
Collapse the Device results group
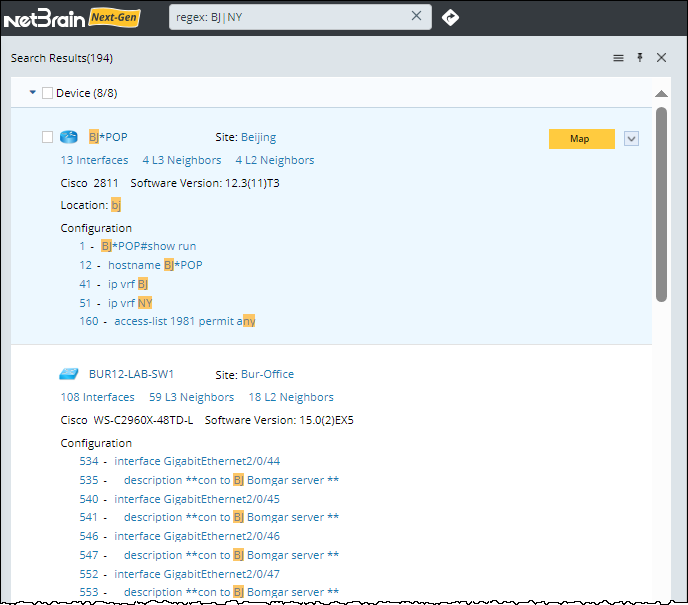[33, 93]
